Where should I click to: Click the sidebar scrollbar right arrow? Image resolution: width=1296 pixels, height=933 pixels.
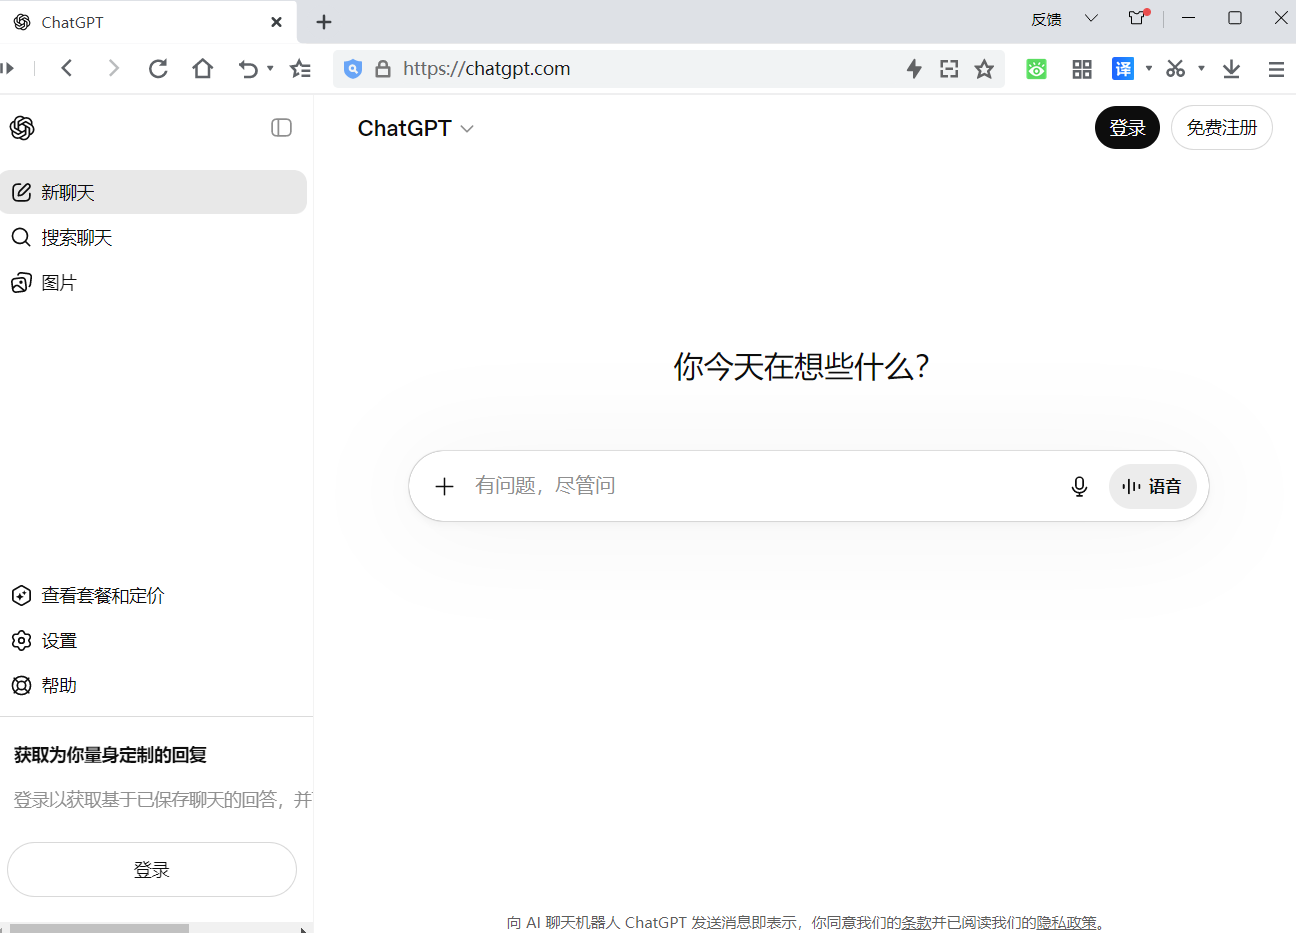point(303,929)
